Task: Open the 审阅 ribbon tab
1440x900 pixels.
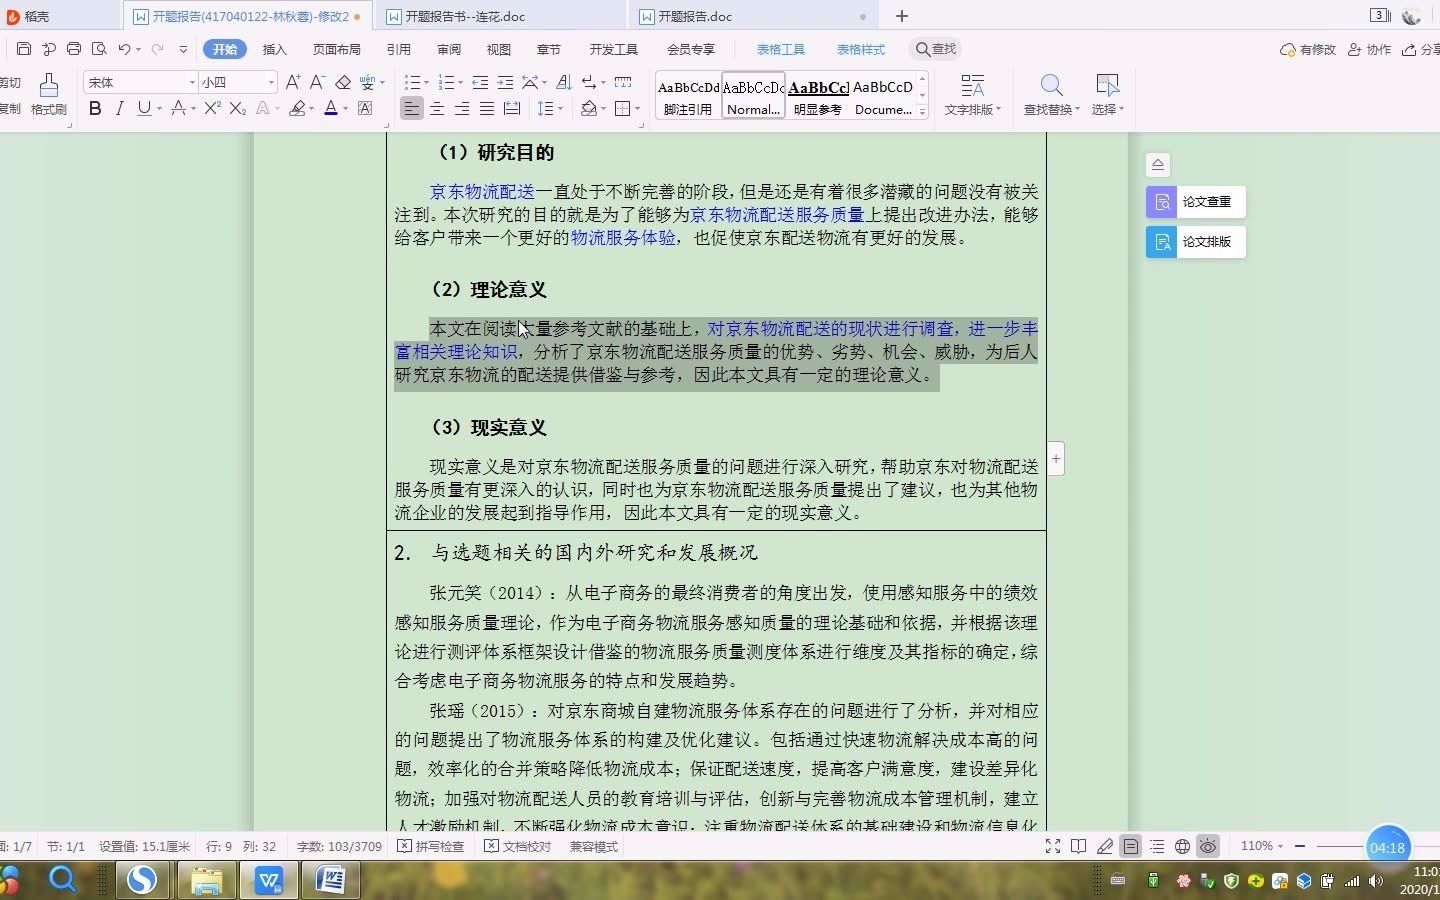Action: [449, 49]
